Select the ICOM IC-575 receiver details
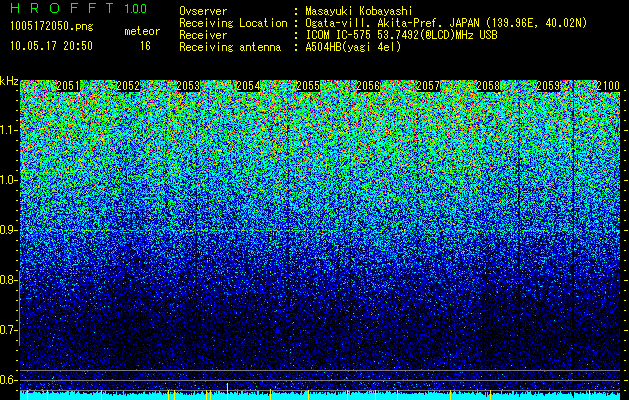 tap(402, 35)
